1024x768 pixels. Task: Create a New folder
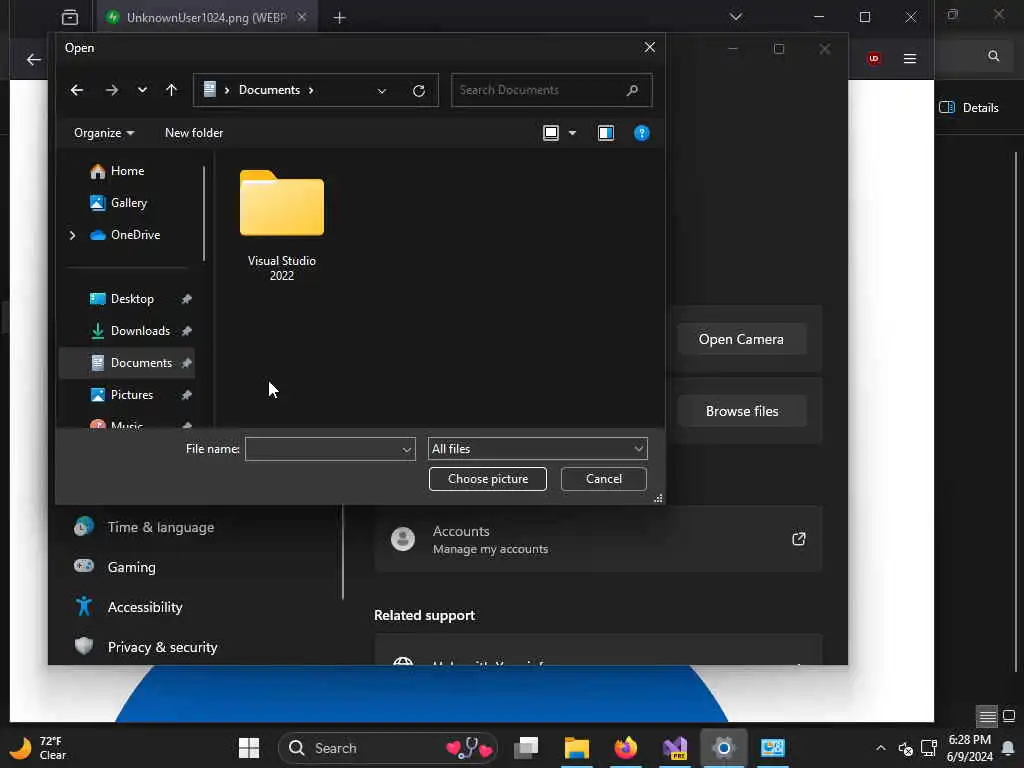tap(194, 133)
